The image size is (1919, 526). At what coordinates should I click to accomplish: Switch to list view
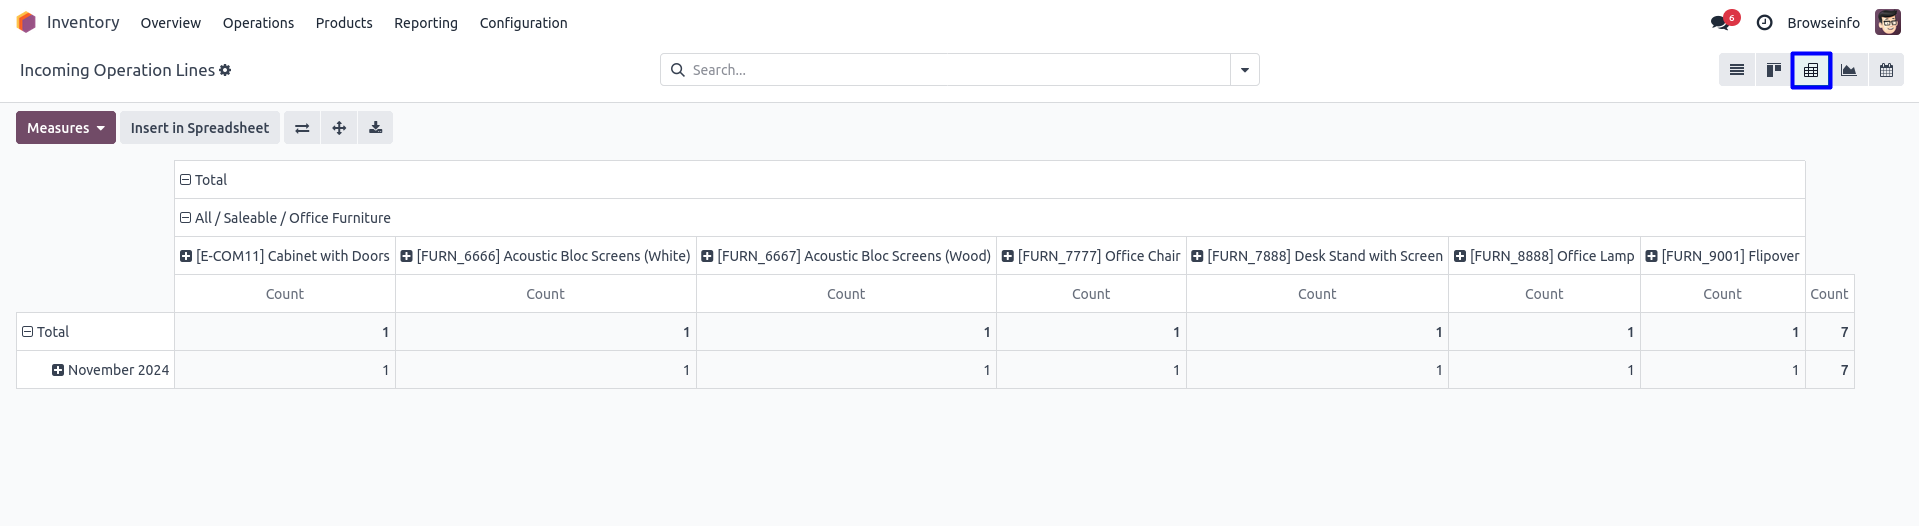1737,70
